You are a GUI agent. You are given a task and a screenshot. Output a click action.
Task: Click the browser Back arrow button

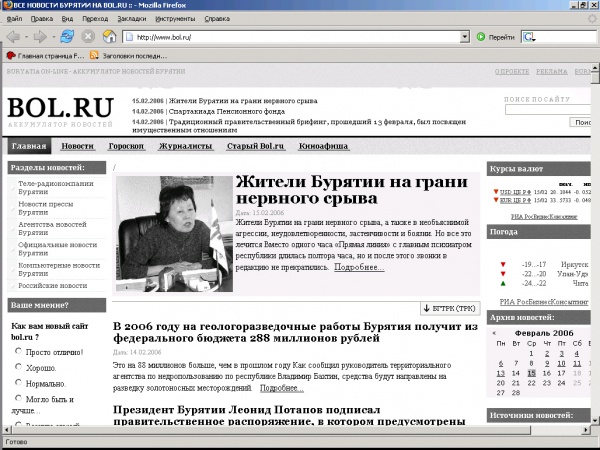(12, 36)
